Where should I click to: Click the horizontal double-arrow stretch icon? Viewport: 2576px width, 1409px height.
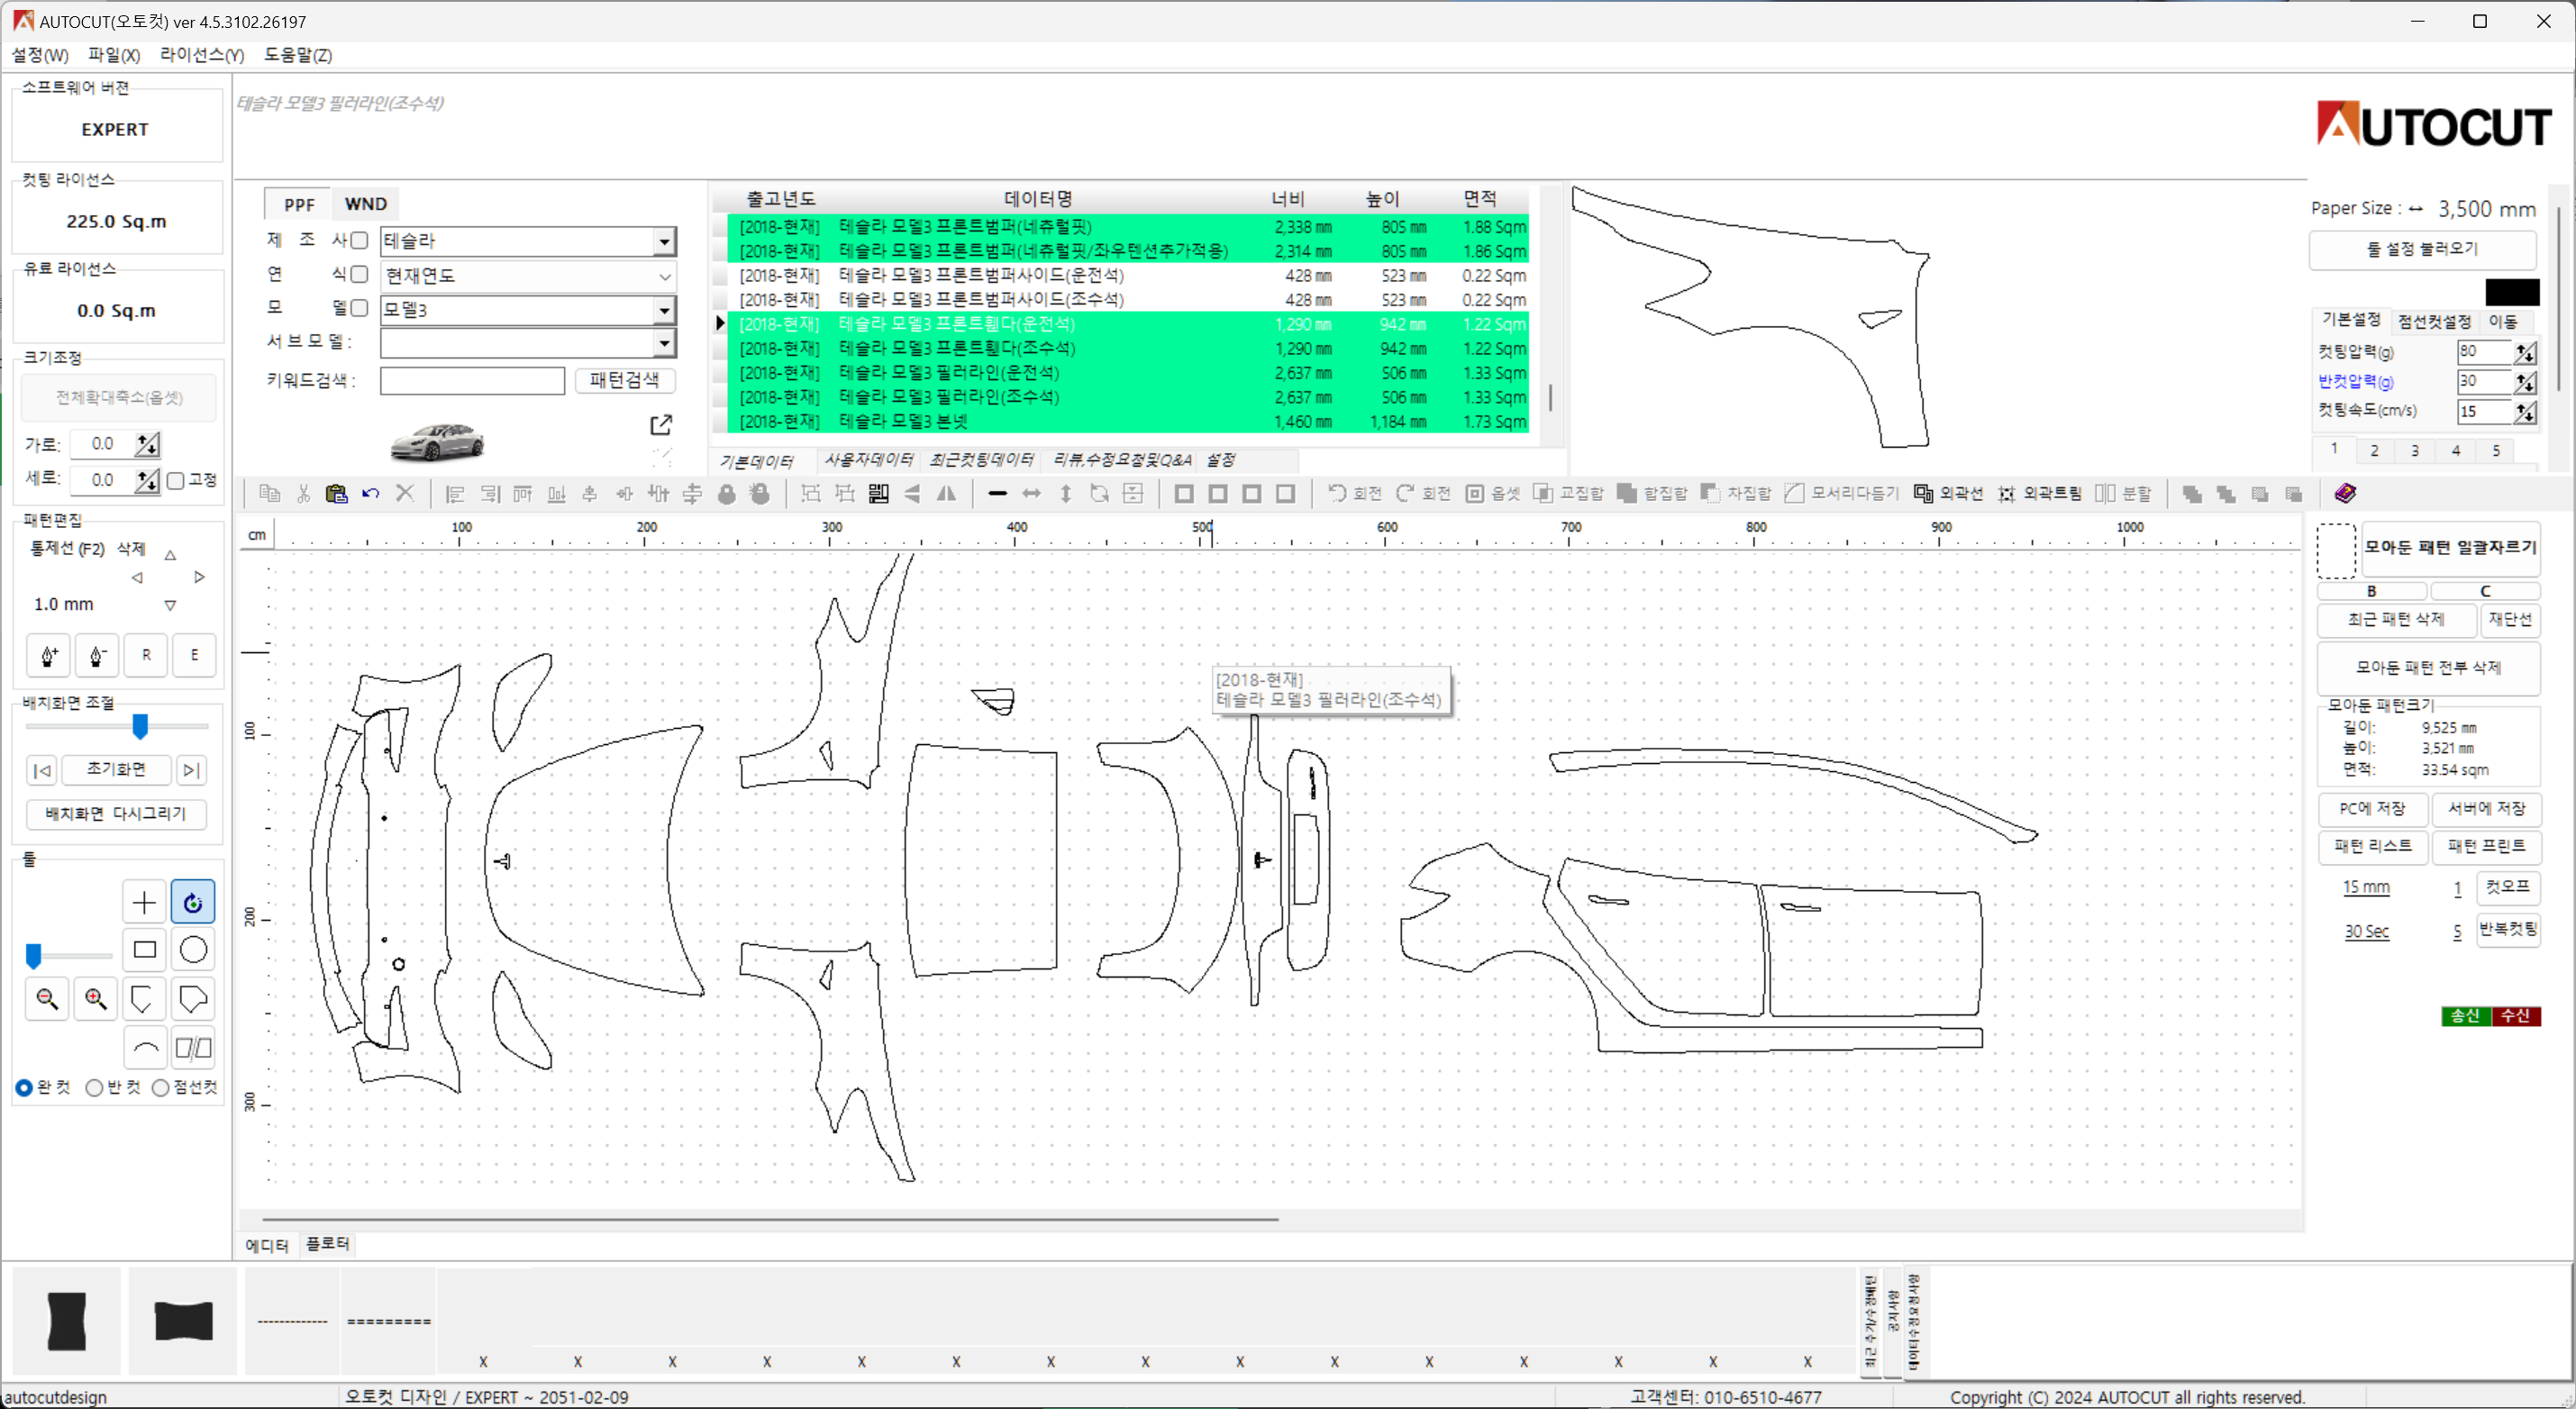click(1032, 493)
